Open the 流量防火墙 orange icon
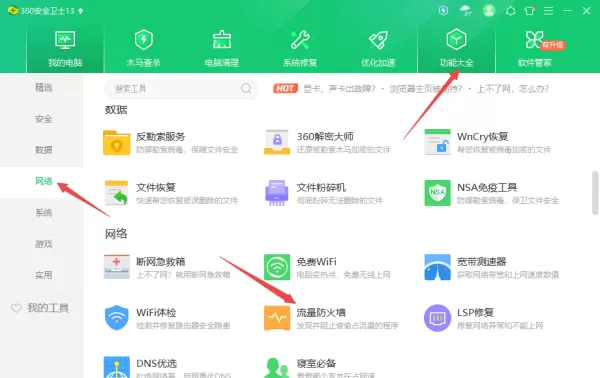The width and height of the screenshot is (600, 378). (277, 318)
